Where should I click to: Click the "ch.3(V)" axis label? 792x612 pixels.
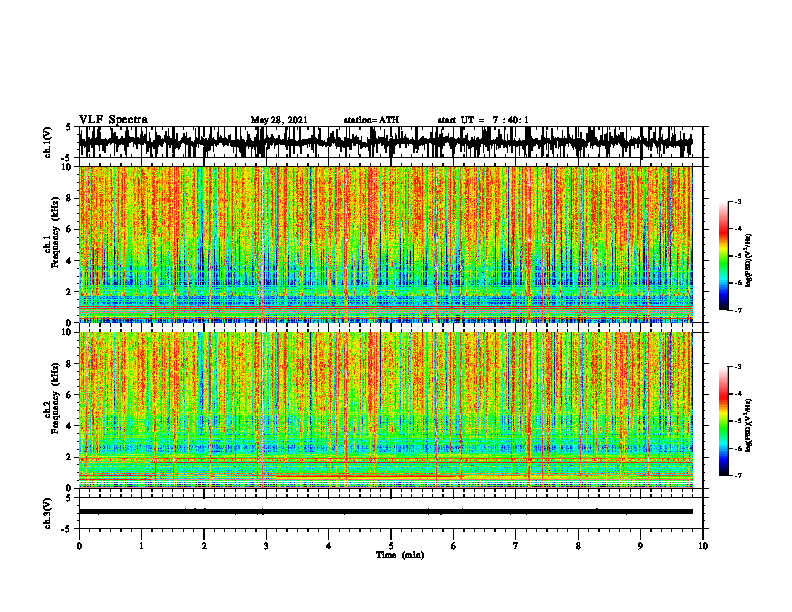point(47,514)
